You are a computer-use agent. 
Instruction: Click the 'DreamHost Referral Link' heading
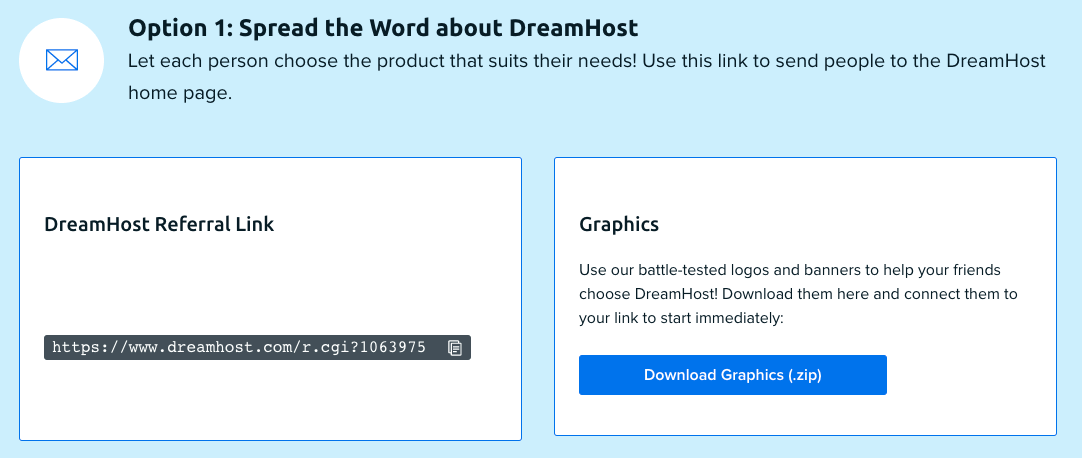159,224
